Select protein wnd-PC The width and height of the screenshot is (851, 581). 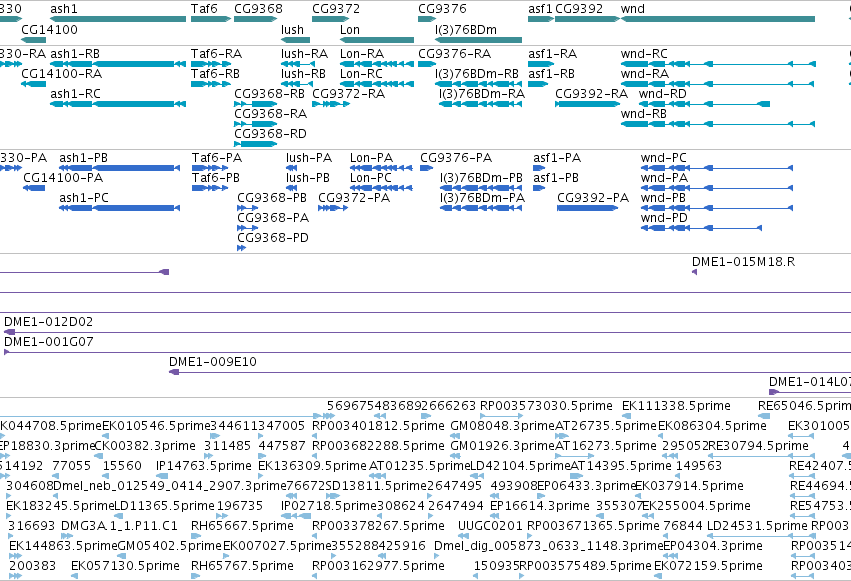coord(717,168)
